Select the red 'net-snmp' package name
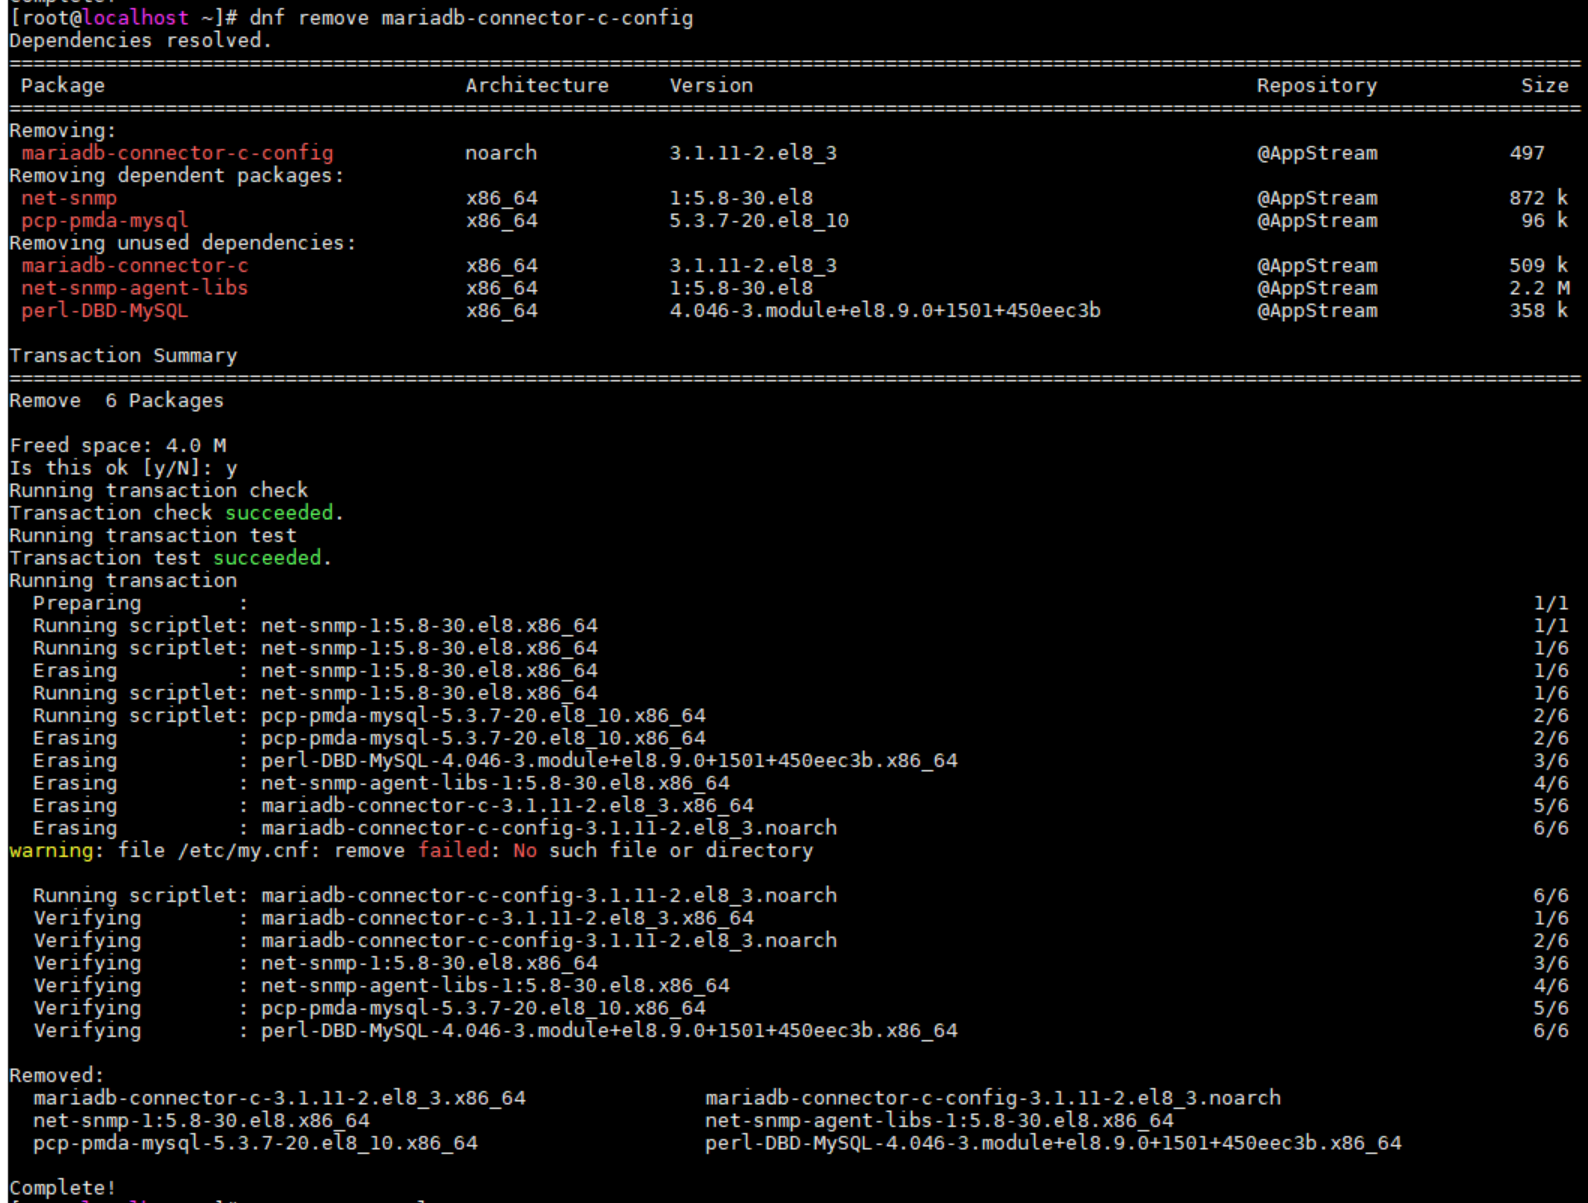Image resolution: width=1588 pixels, height=1203 pixels. 69,198
